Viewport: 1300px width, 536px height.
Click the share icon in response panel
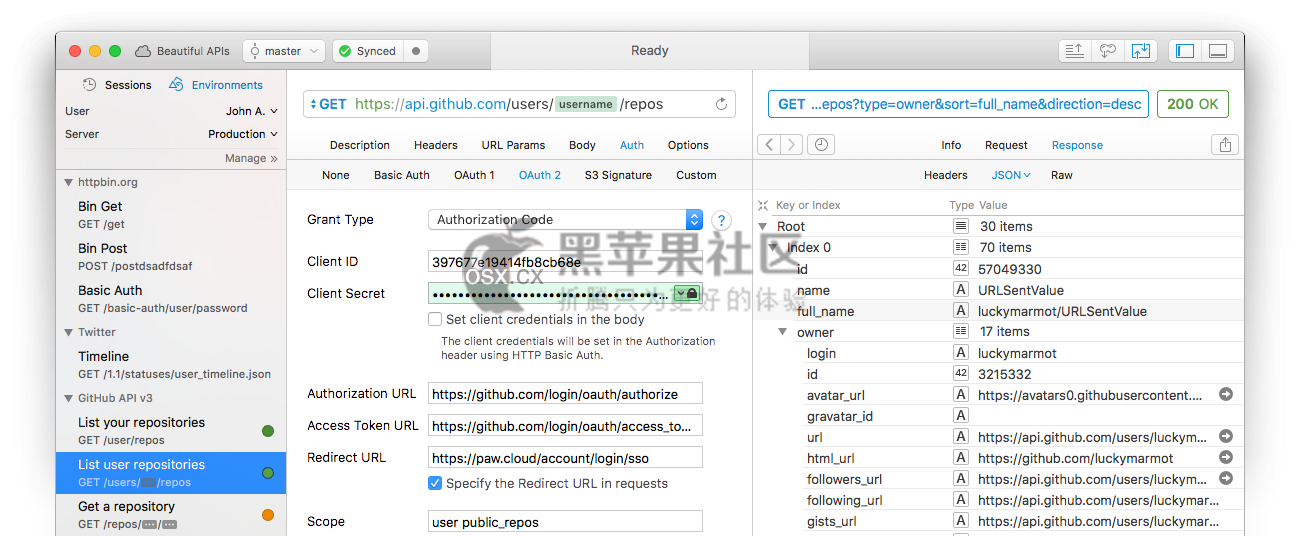pos(1225,145)
